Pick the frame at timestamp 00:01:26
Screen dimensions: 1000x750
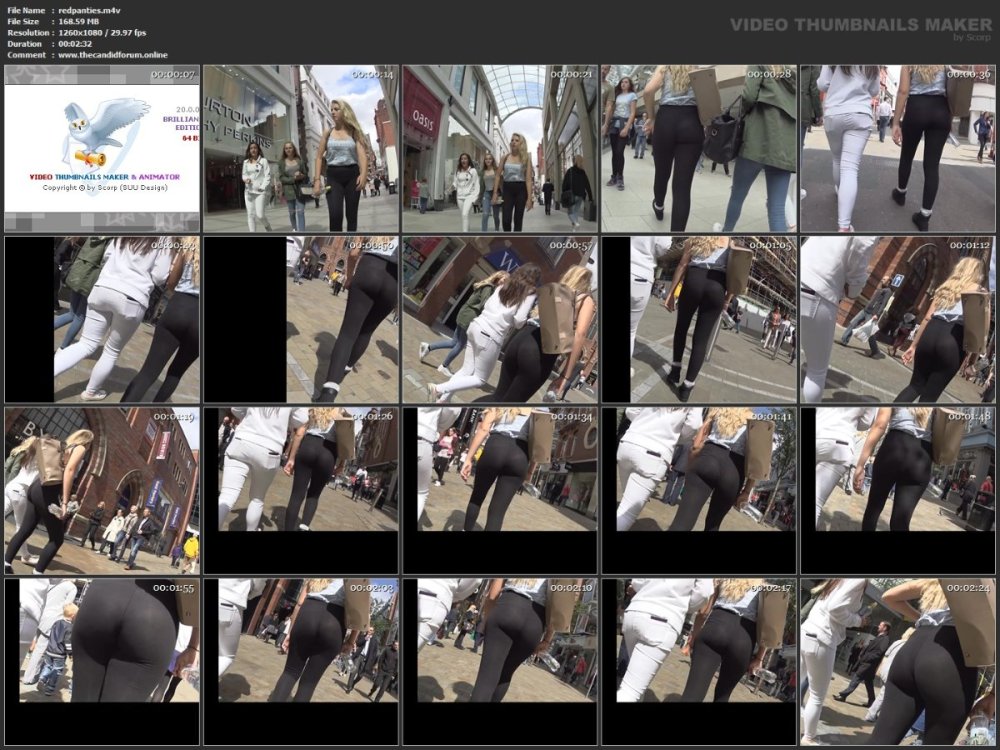tap(301, 491)
